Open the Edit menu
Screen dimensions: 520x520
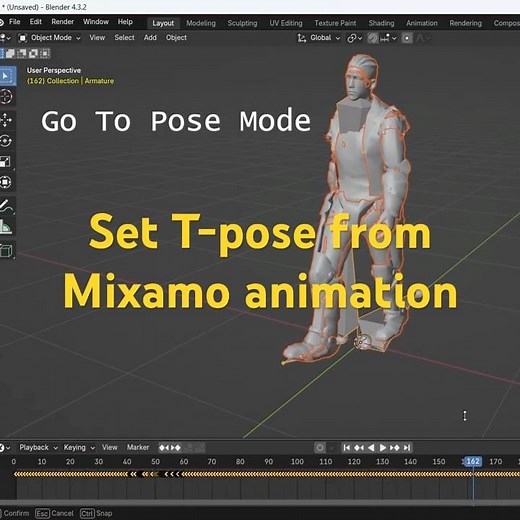point(36,22)
